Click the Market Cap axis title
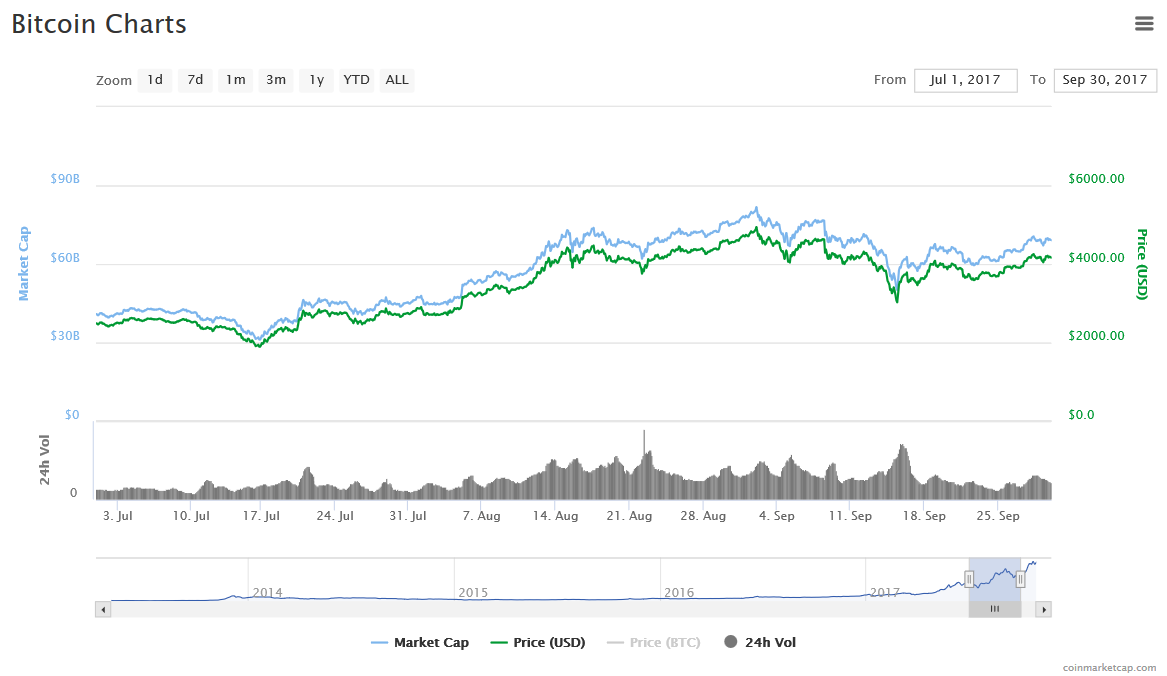This screenshot has width=1167, height=676. click(x=24, y=264)
